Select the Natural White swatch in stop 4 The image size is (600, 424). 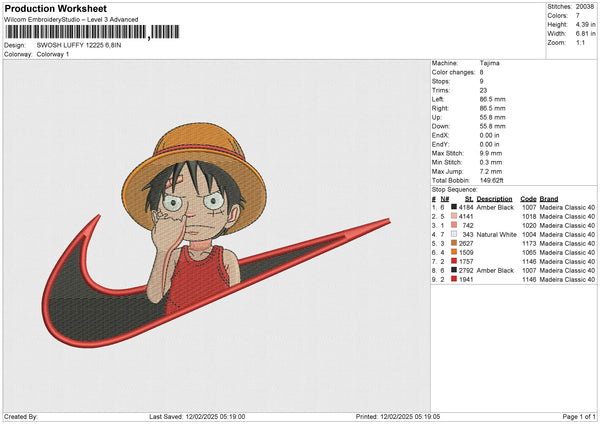(x=454, y=234)
